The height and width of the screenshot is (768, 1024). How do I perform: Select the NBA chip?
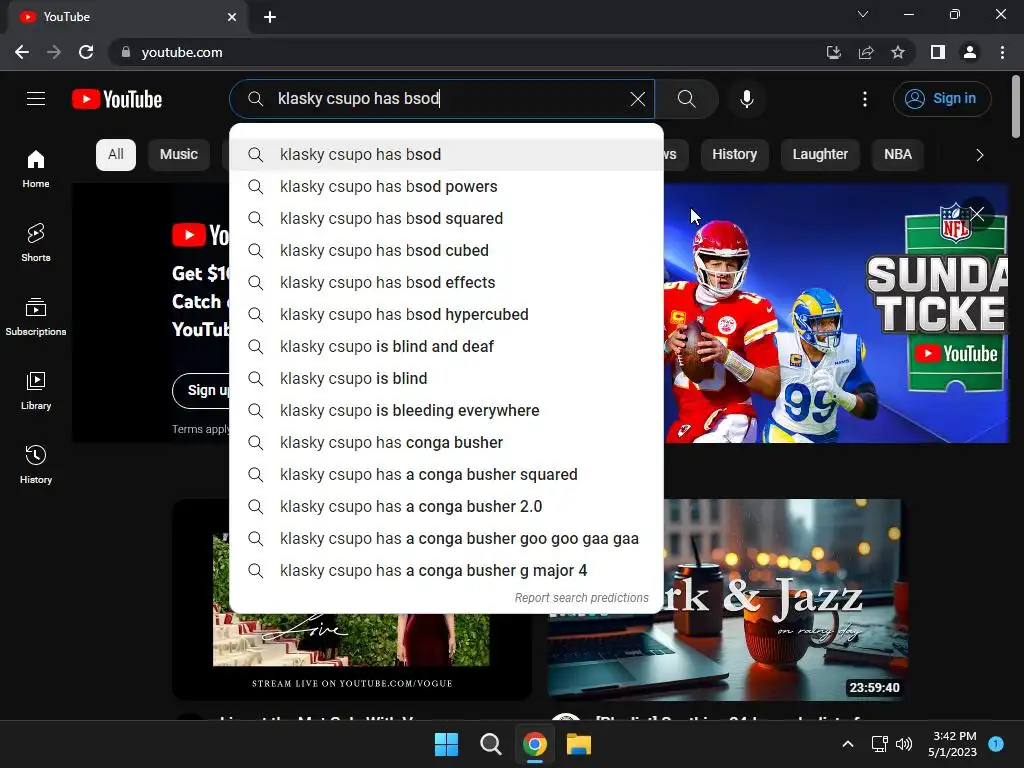coord(898,155)
